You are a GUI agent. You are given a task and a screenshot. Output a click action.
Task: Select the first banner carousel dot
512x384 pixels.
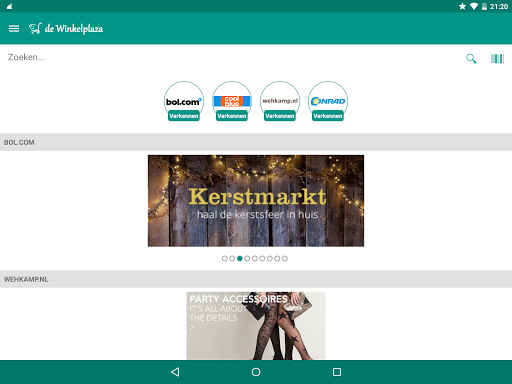pyautogui.click(x=225, y=258)
